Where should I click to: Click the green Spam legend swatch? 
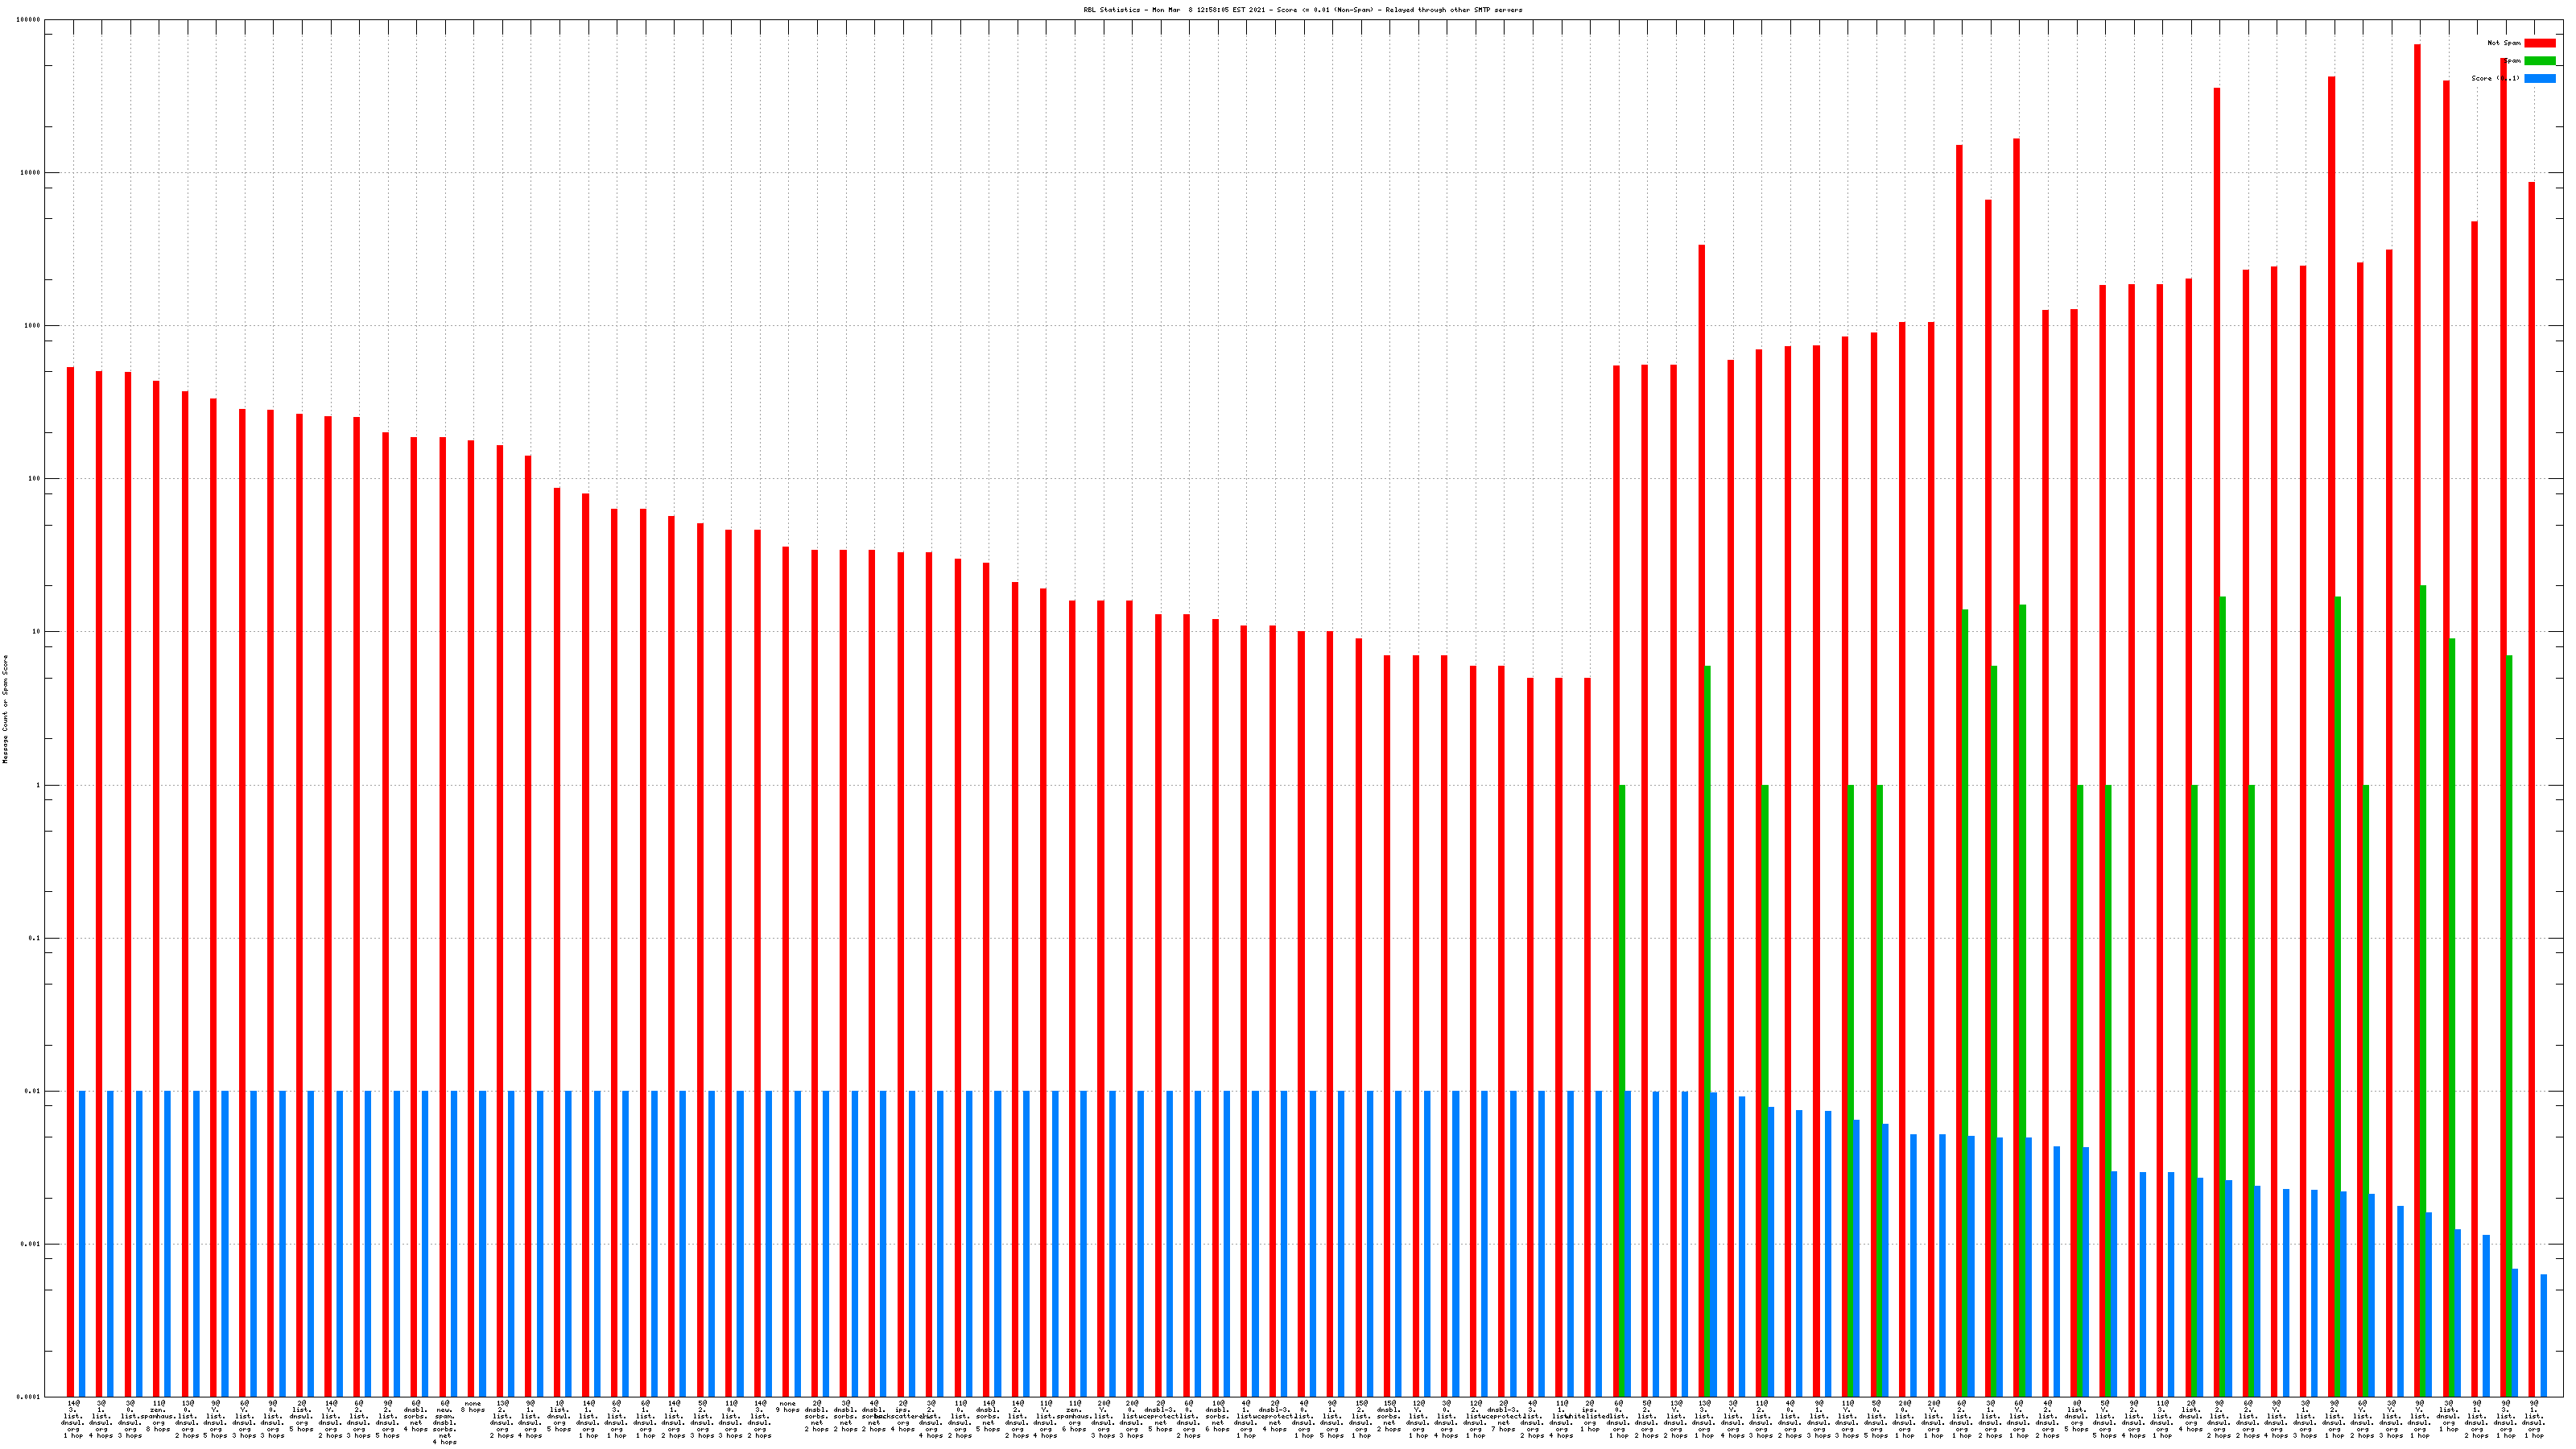(x=2539, y=61)
